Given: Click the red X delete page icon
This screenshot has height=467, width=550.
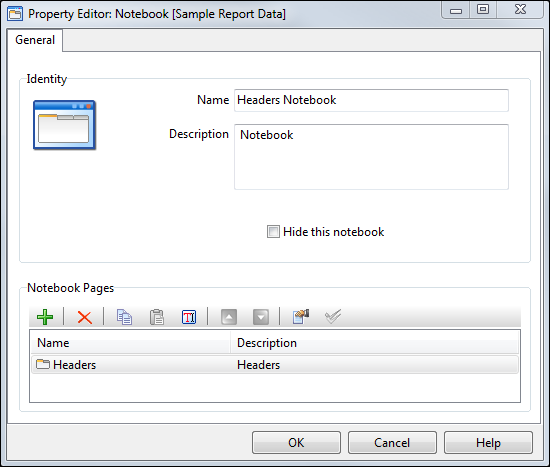Looking at the screenshot, I should pyautogui.click(x=85, y=317).
